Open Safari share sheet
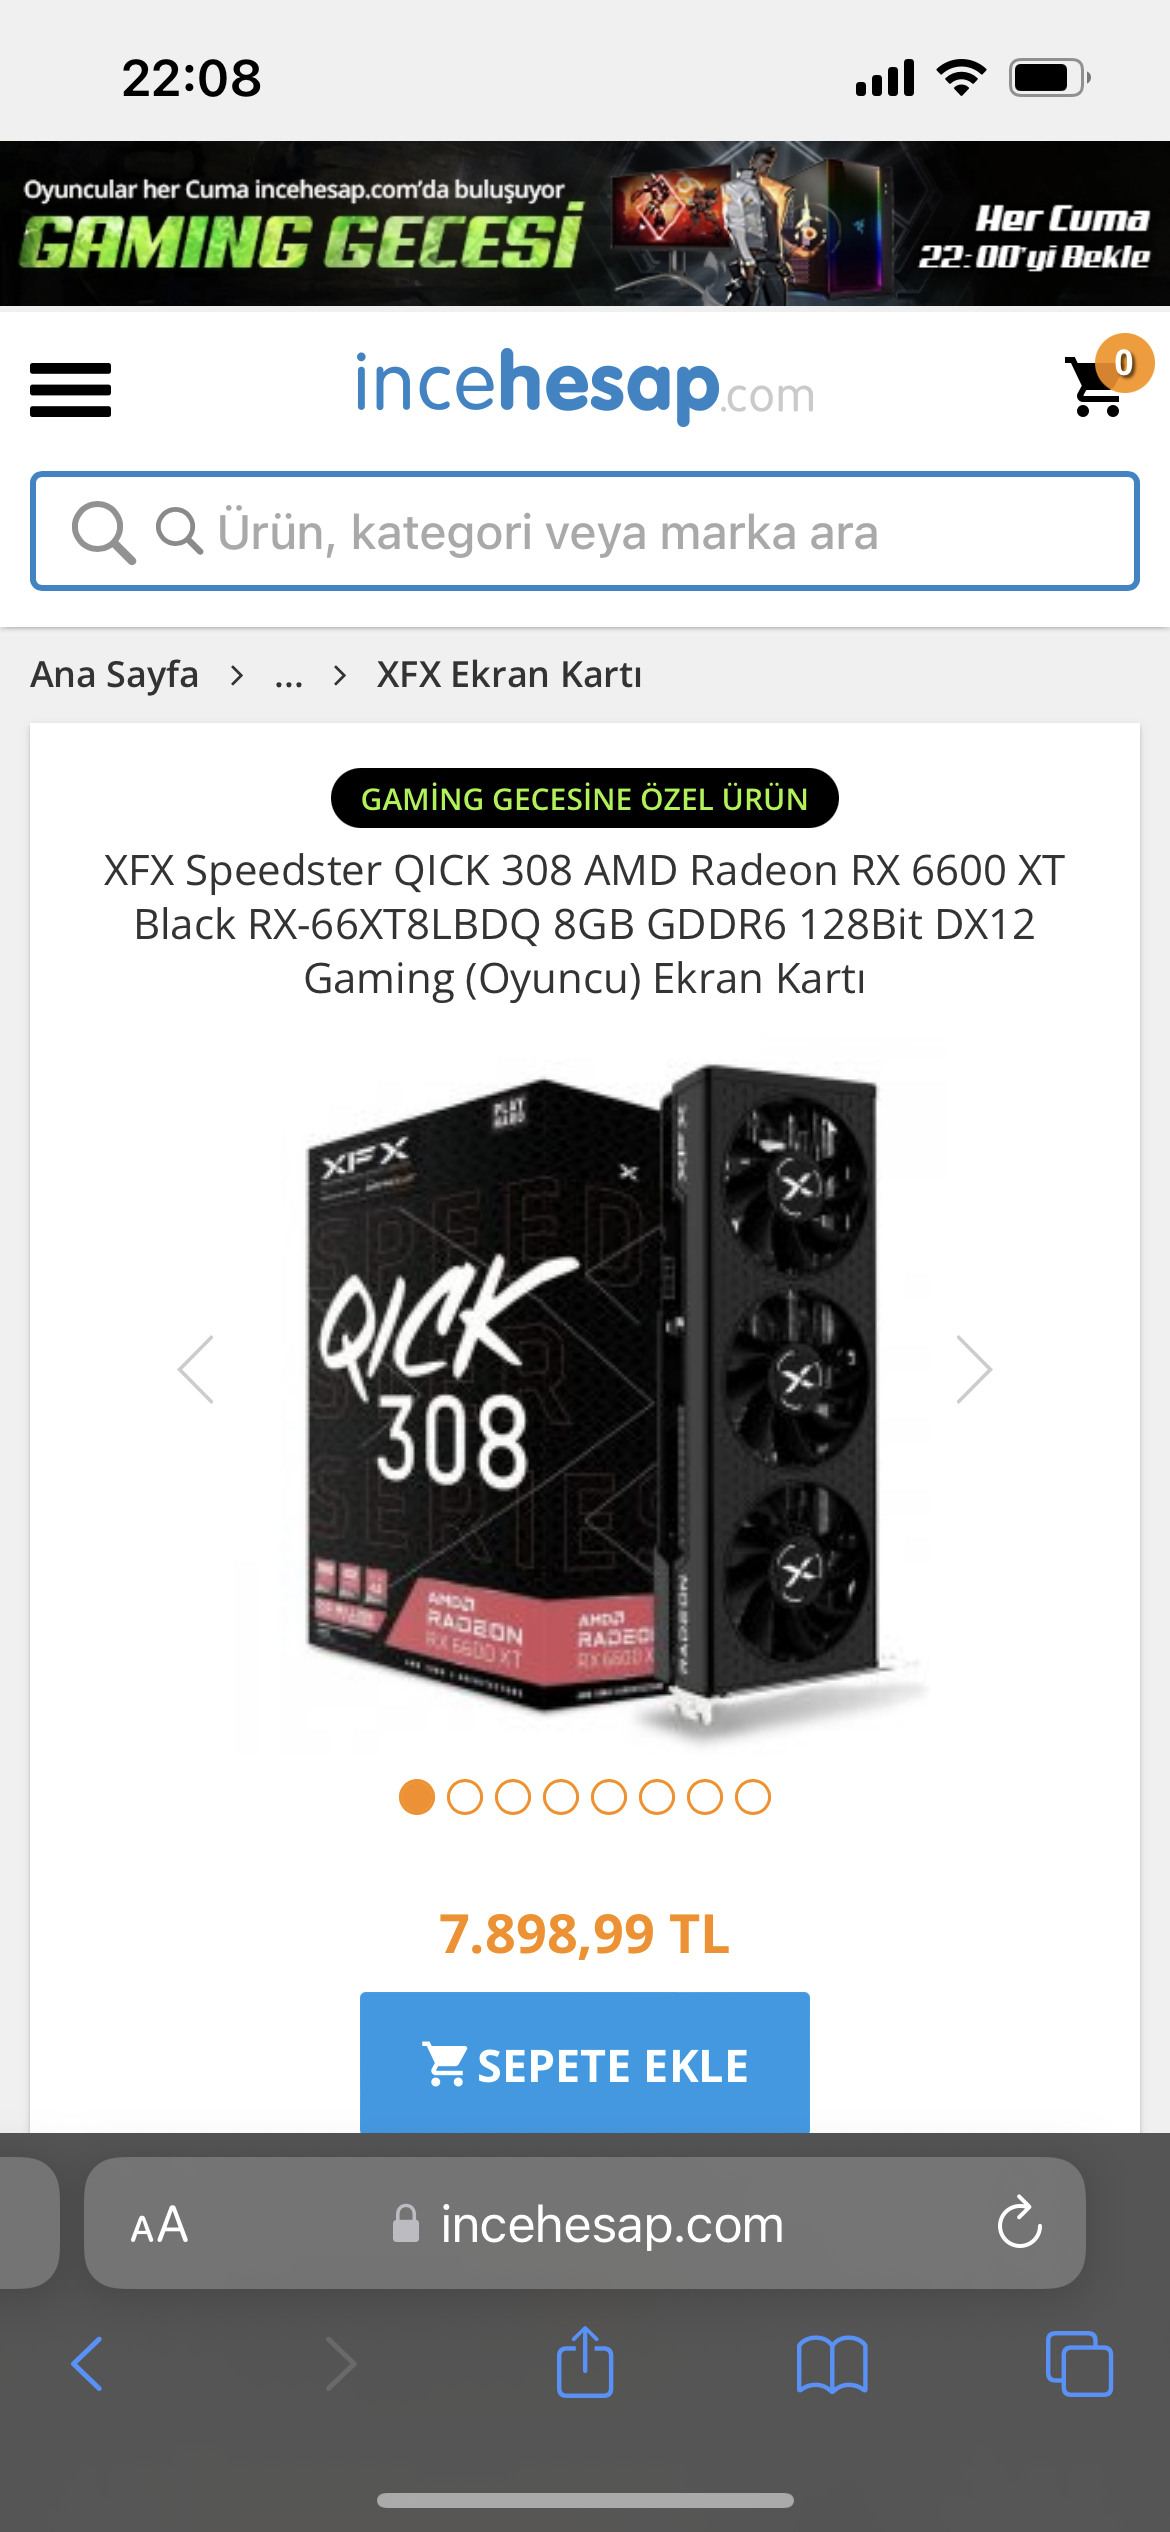 585,2363
